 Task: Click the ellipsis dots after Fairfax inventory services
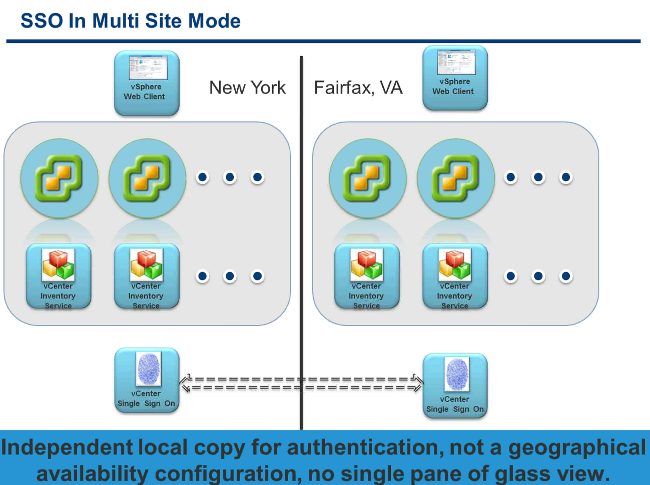point(538,276)
